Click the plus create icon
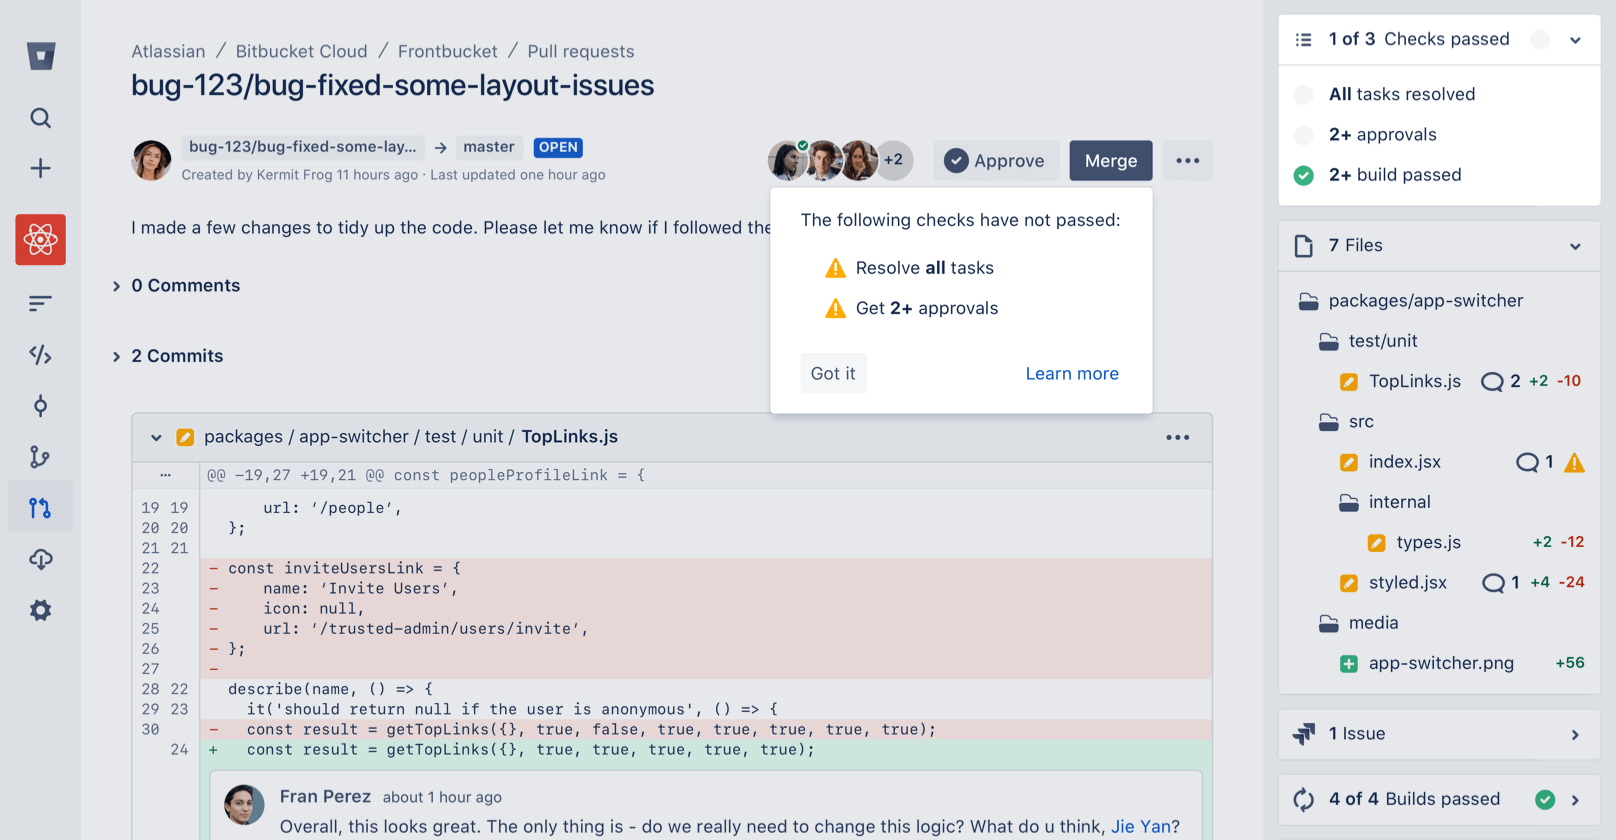The height and width of the screenshot is (840, 1616). 41,168
